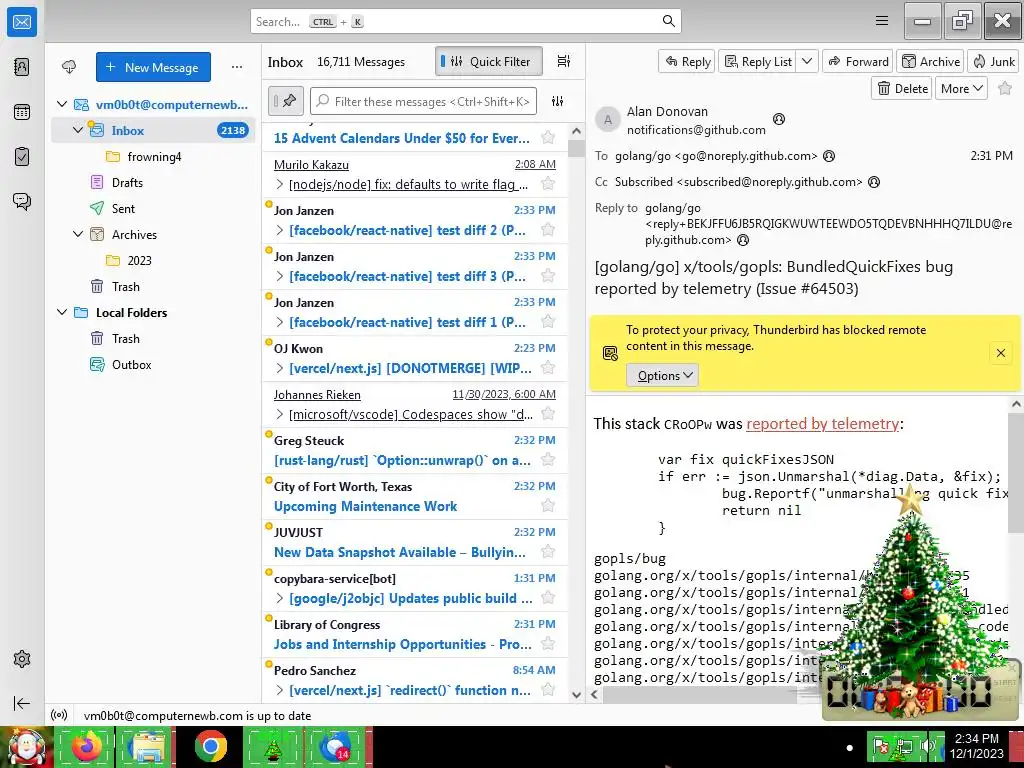Delete the current message
The image size is (1024, 768).
(903, 88)
